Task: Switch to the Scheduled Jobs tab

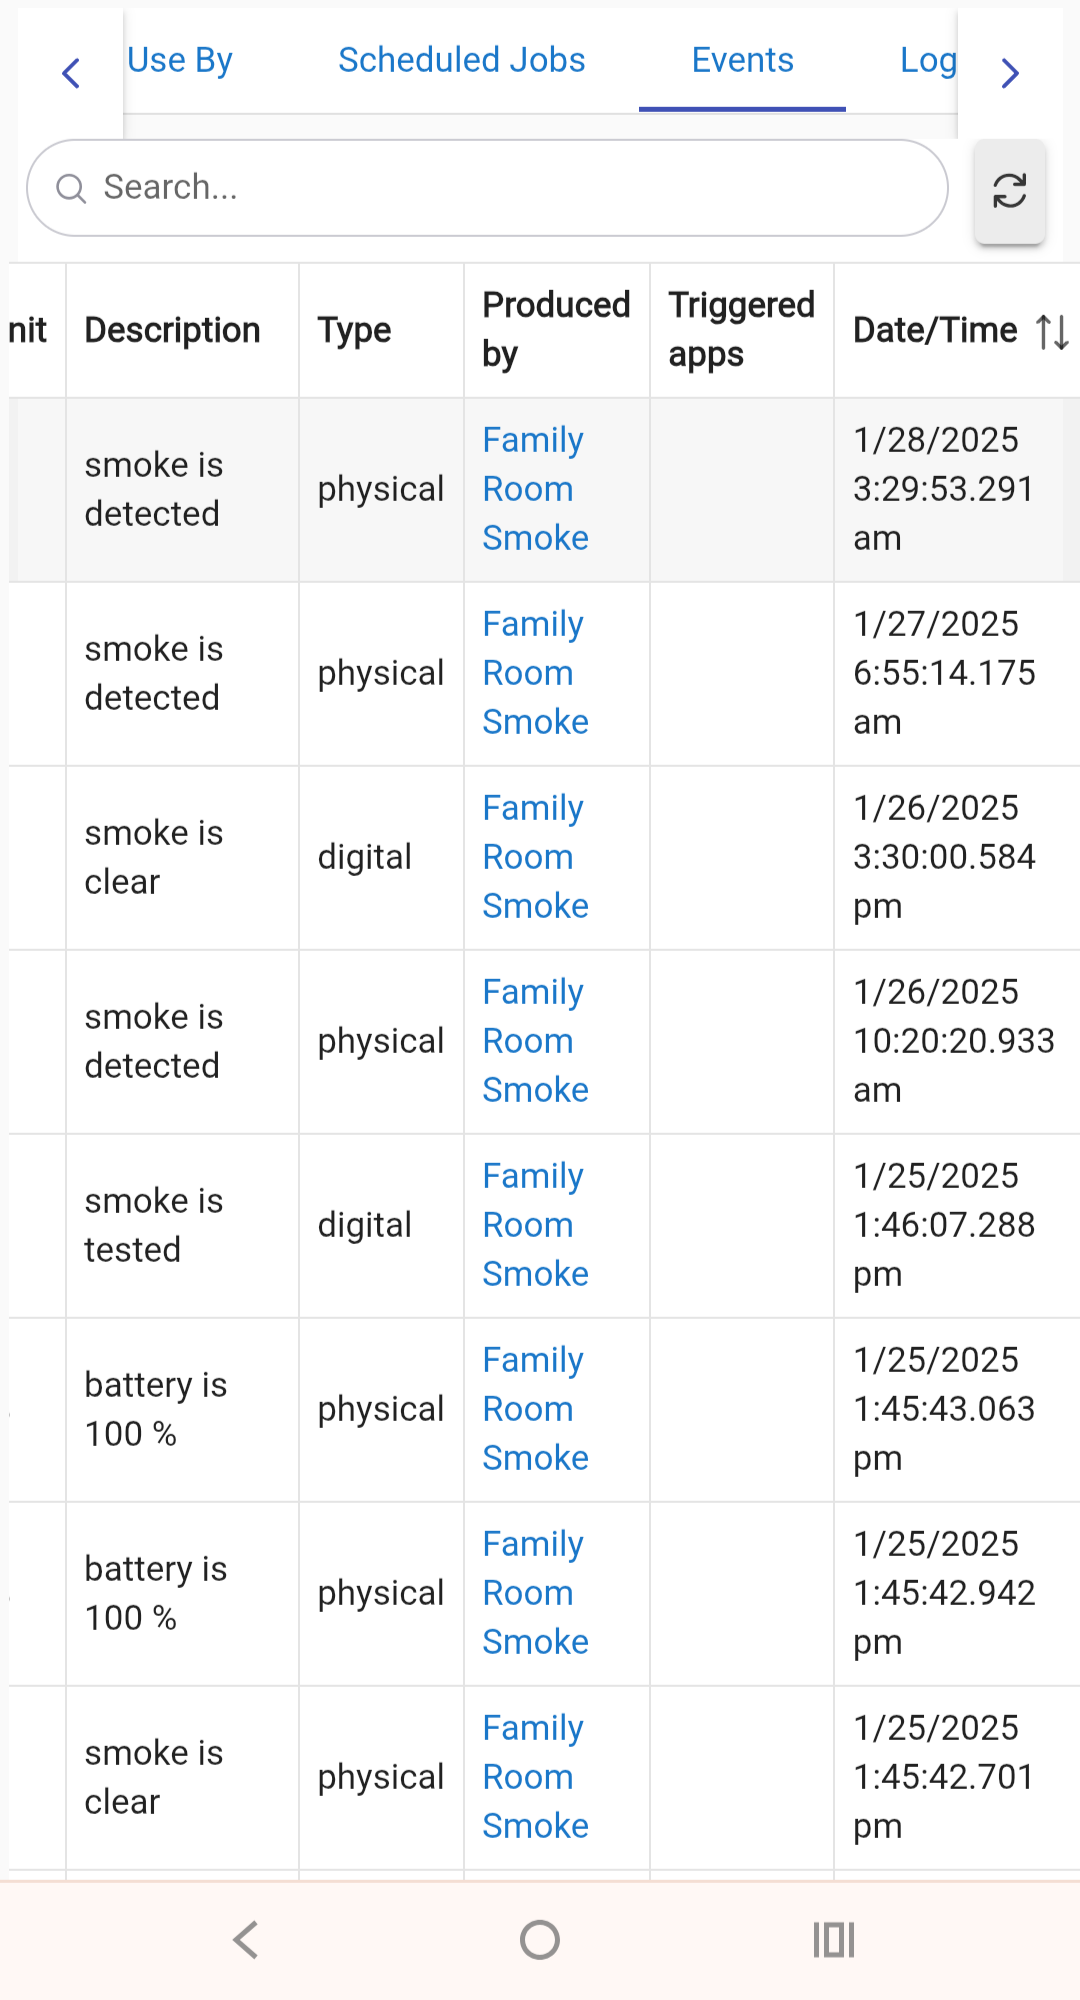Action: [462, 60]
